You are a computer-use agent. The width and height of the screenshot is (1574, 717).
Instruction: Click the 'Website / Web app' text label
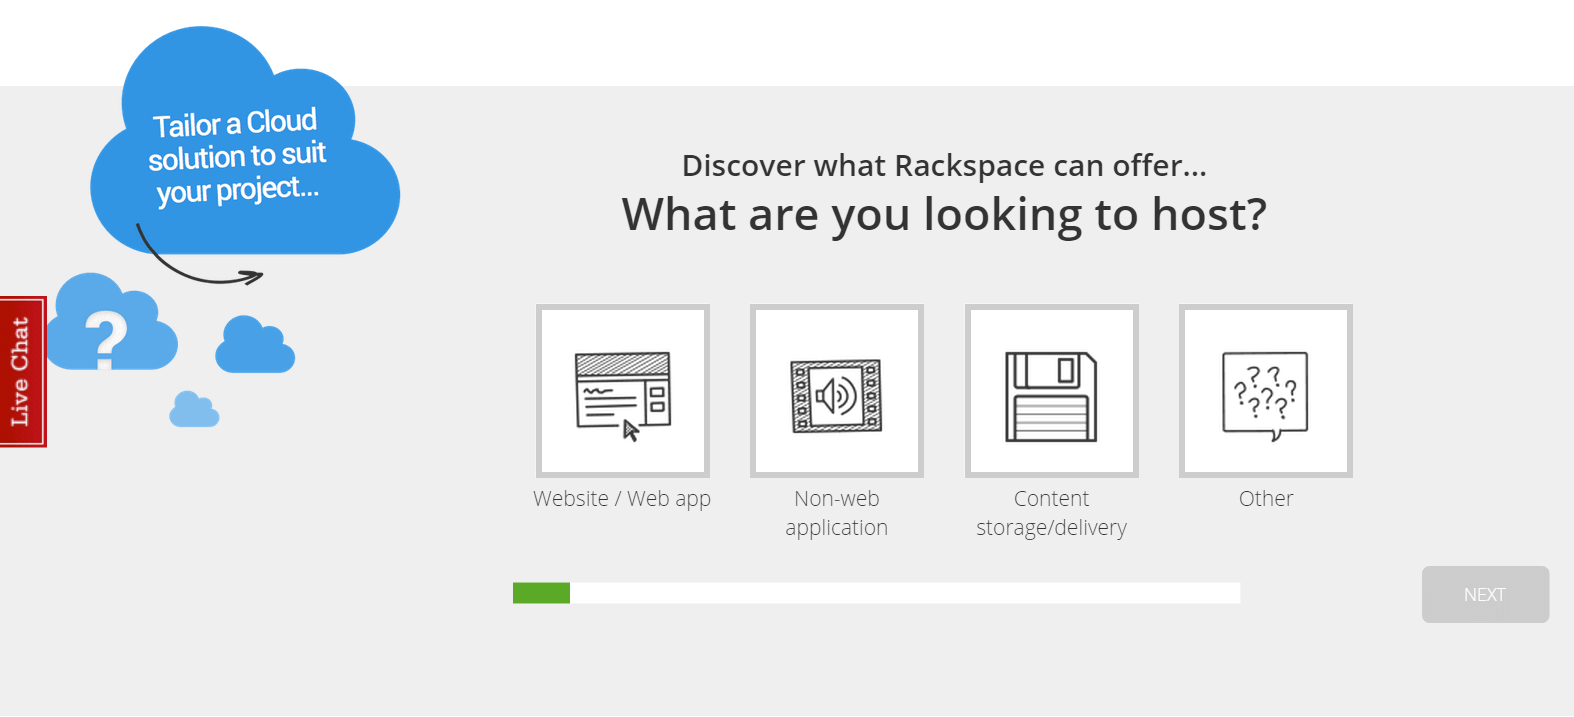[x=622, y=499]
